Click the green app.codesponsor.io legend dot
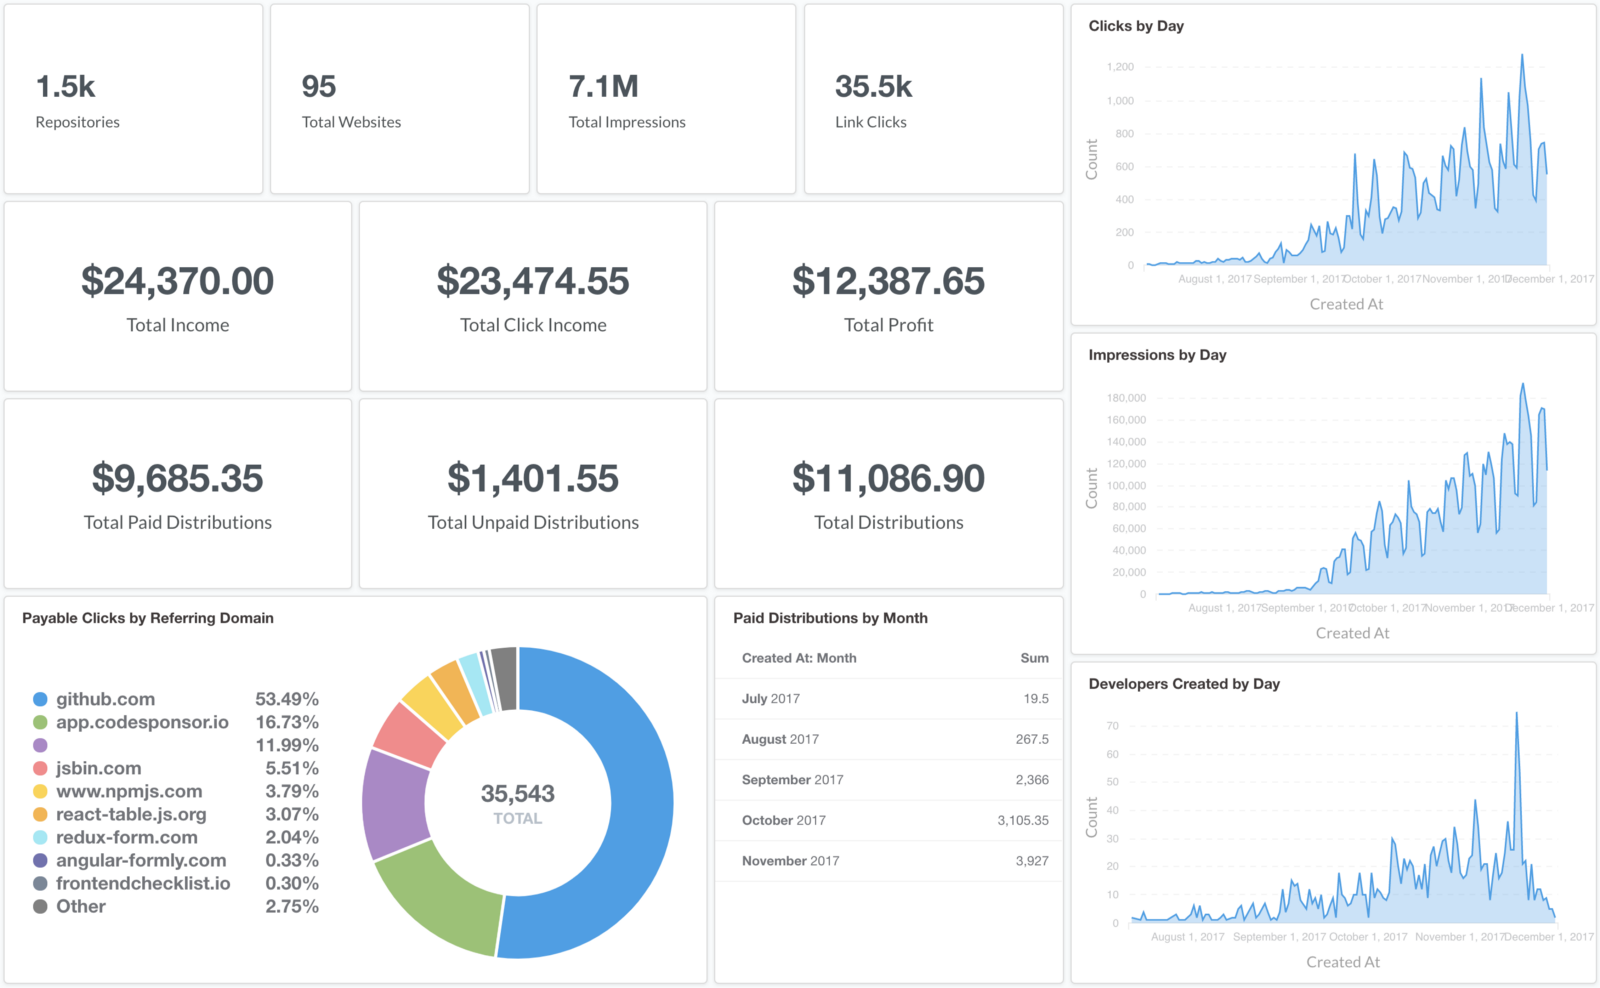Viewport: 1600px width, 988px height. point(40,722)
